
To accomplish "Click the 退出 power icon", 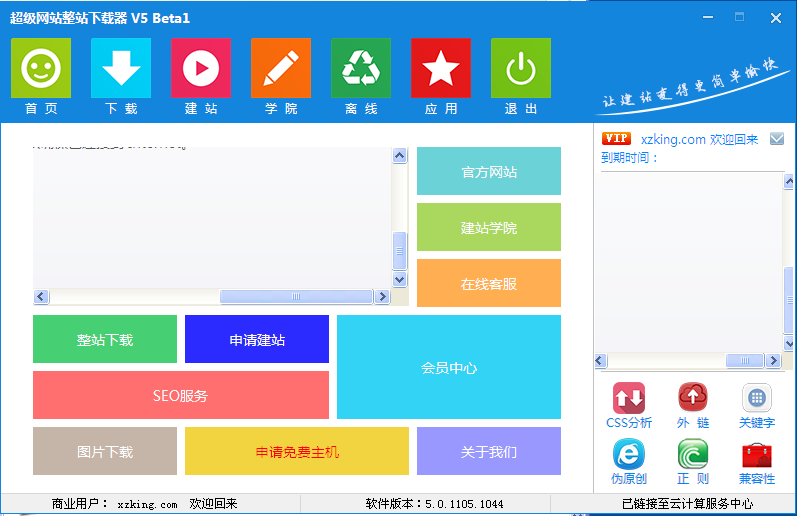I will (521, 68).
